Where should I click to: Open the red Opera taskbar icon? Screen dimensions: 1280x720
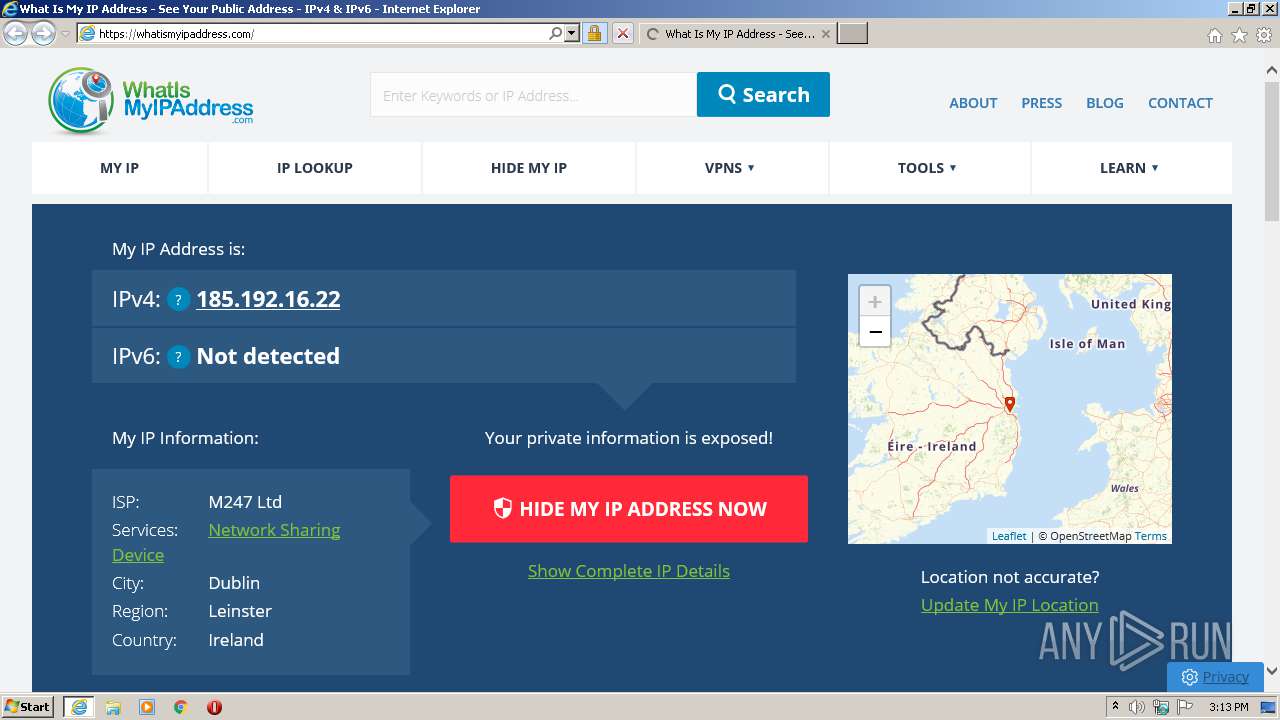[x=214, y=707]
